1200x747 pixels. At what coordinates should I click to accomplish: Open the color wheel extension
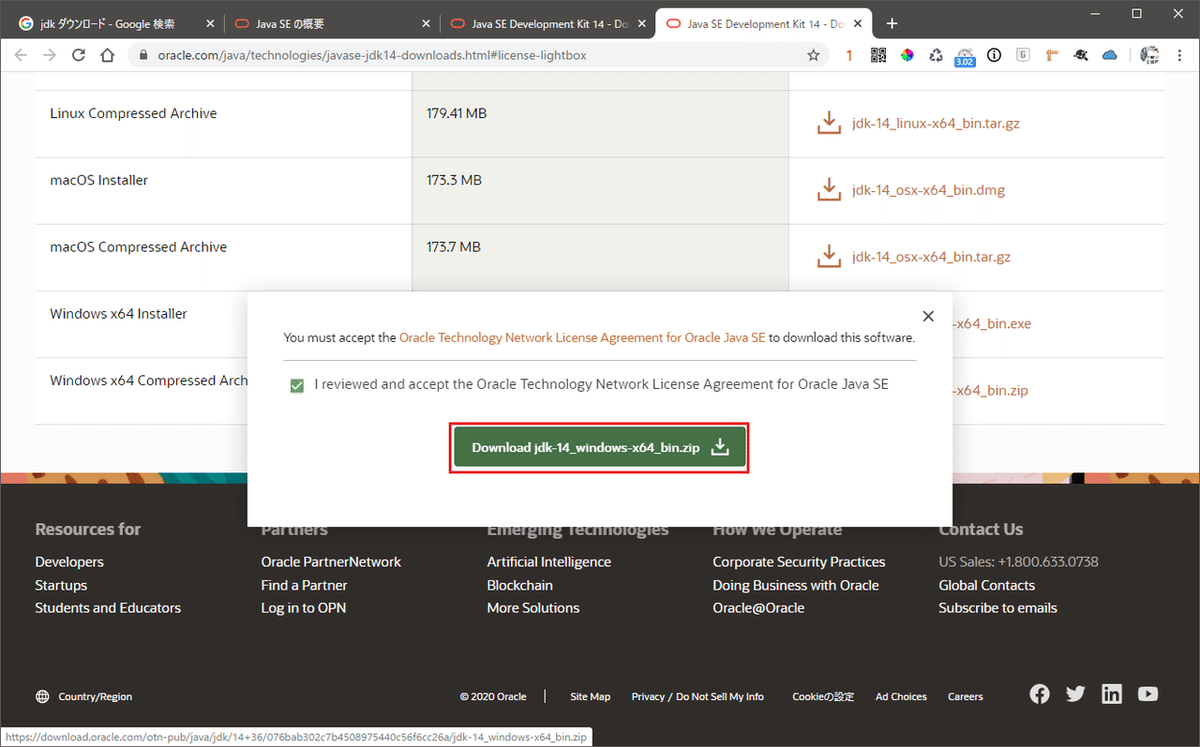907,56
